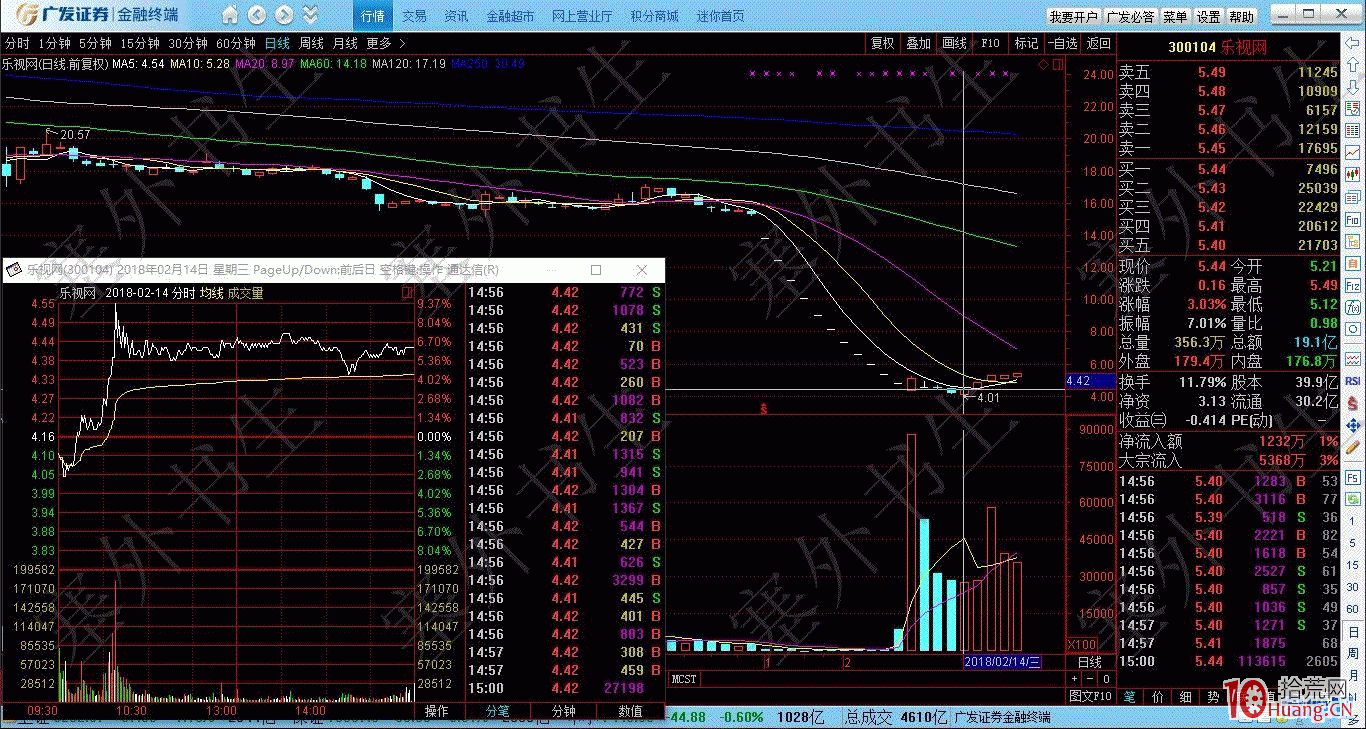Open the 设置 settings button
The height and width of the screenshot is (729, 1366).
tap(1208, 17)
